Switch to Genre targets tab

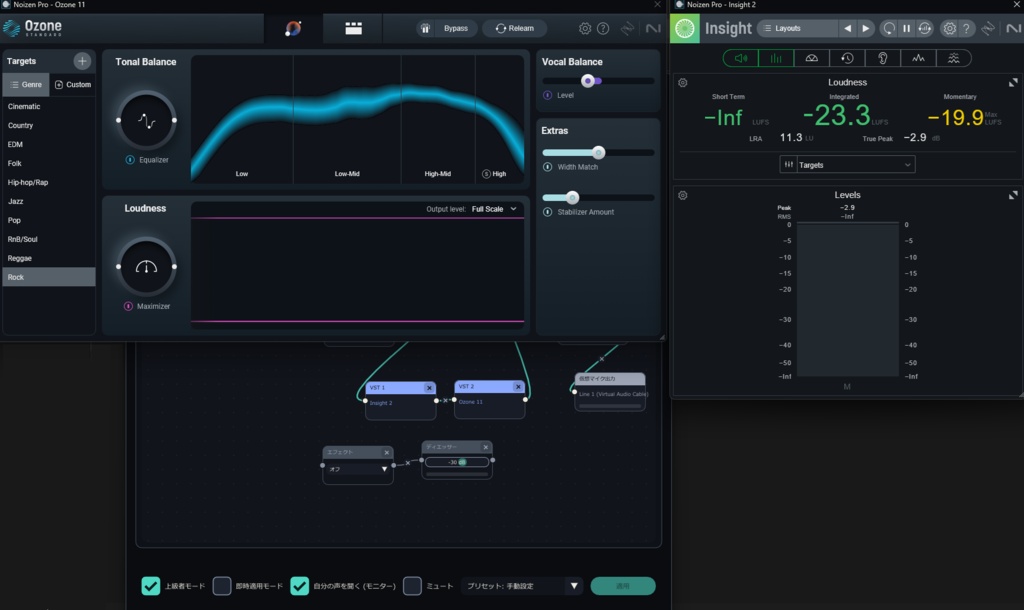26,84
